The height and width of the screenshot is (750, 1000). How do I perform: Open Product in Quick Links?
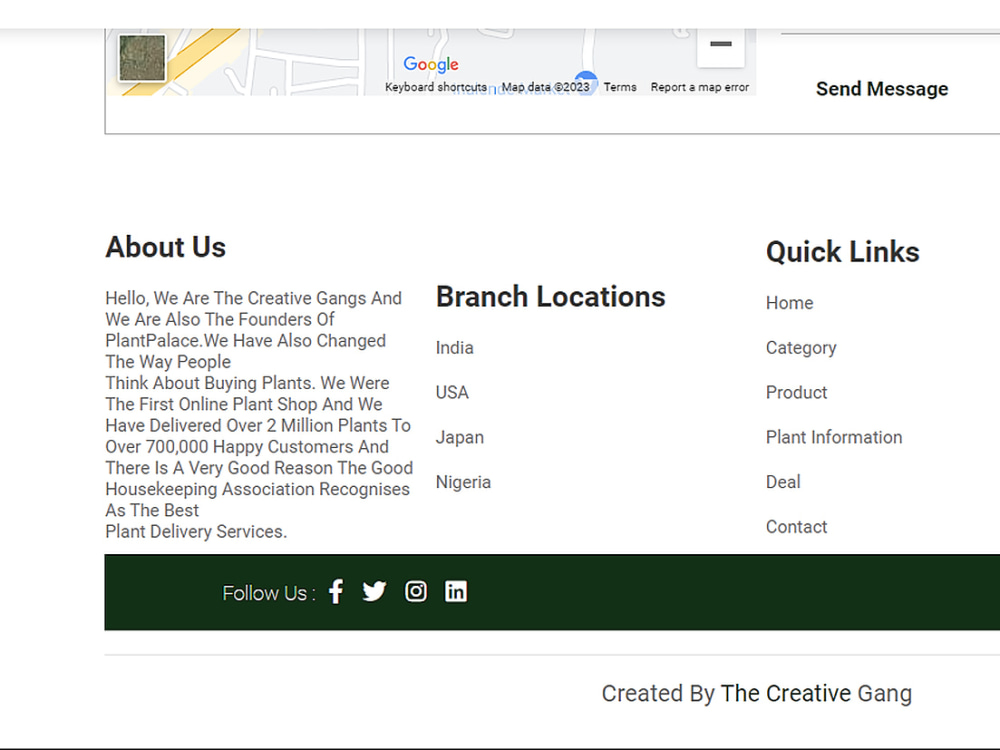click(797, 392)
